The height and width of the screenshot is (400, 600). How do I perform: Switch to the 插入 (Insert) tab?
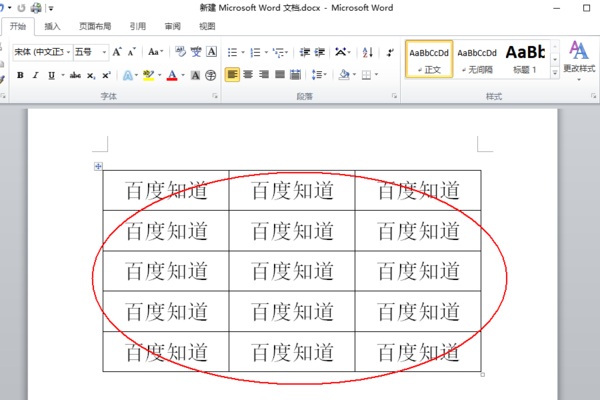(x=52, y=26)
